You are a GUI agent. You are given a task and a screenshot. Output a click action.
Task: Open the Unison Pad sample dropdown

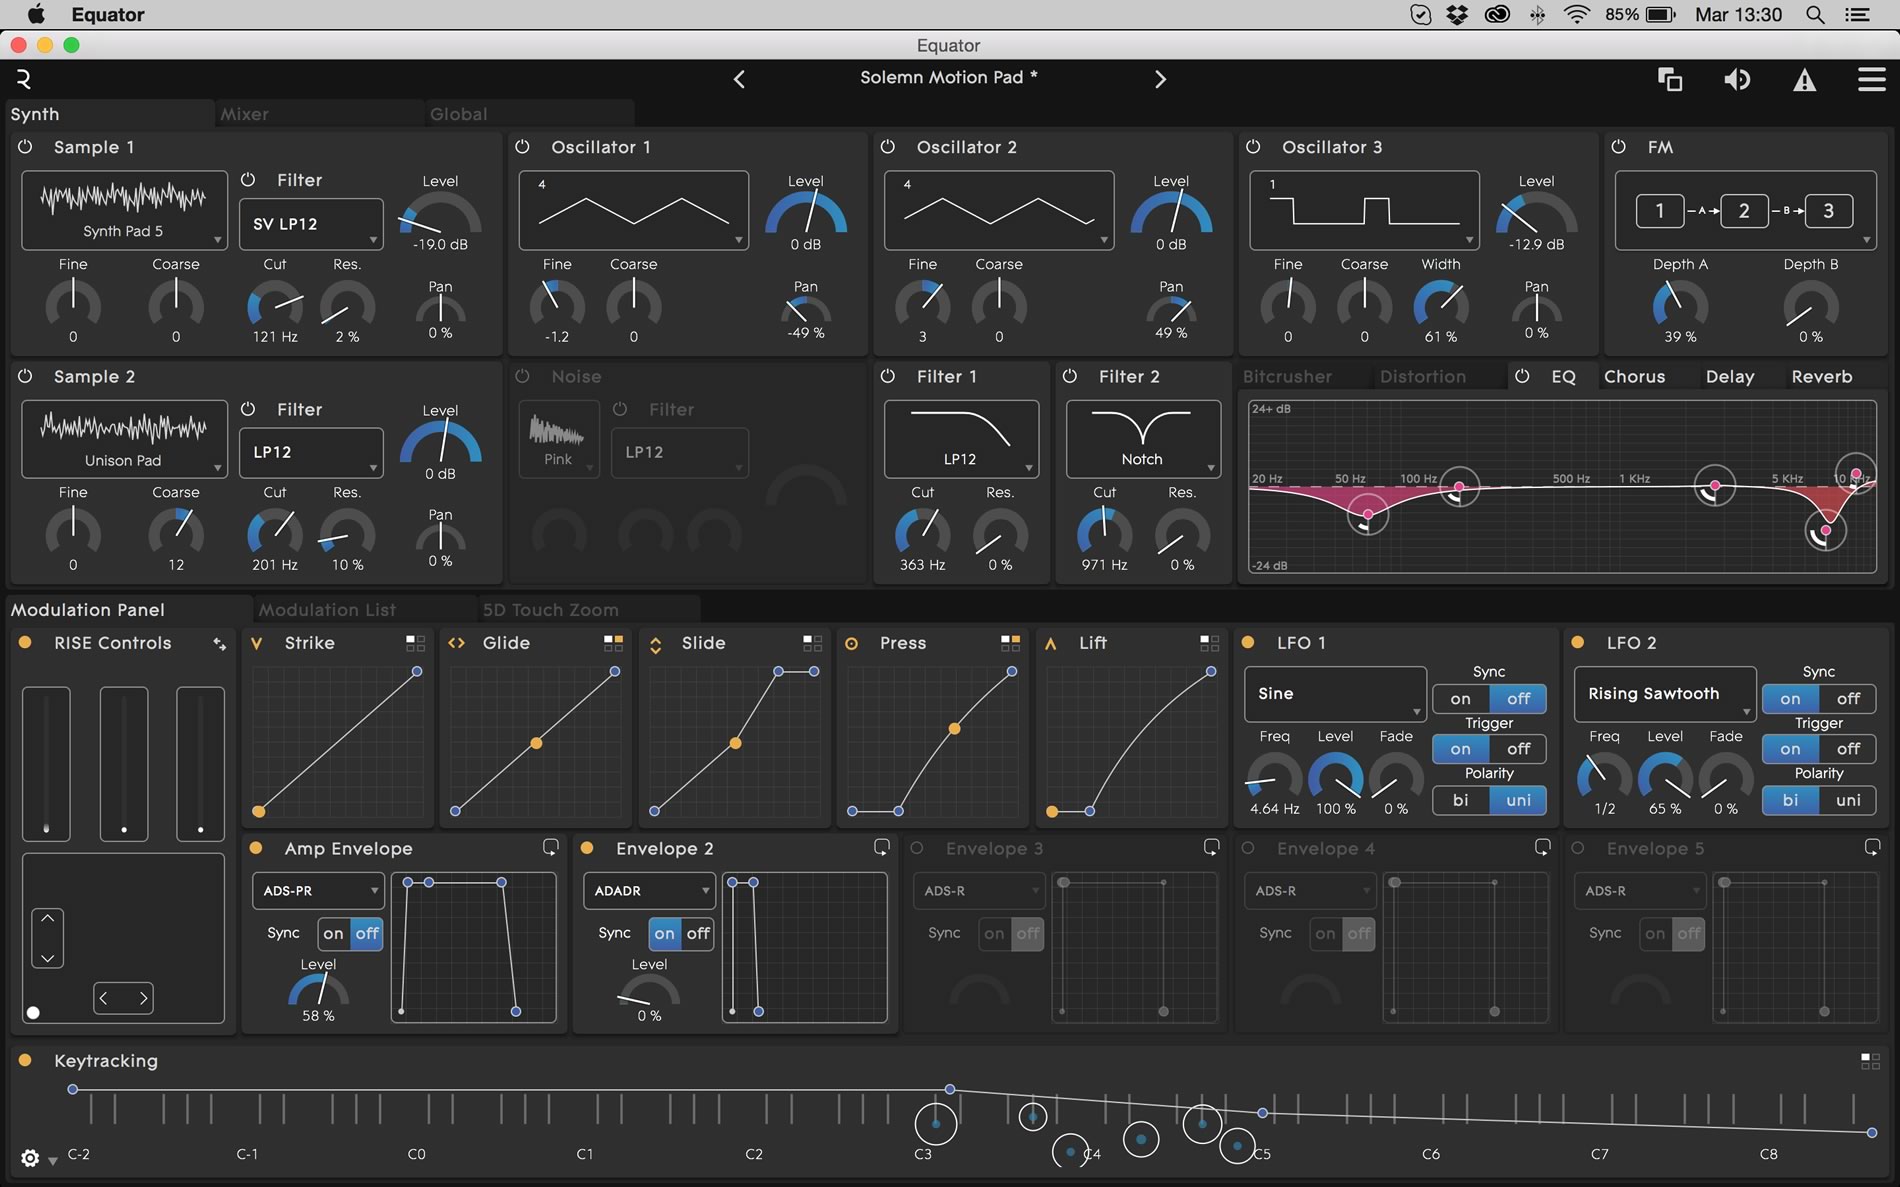[x=124, y=439]
